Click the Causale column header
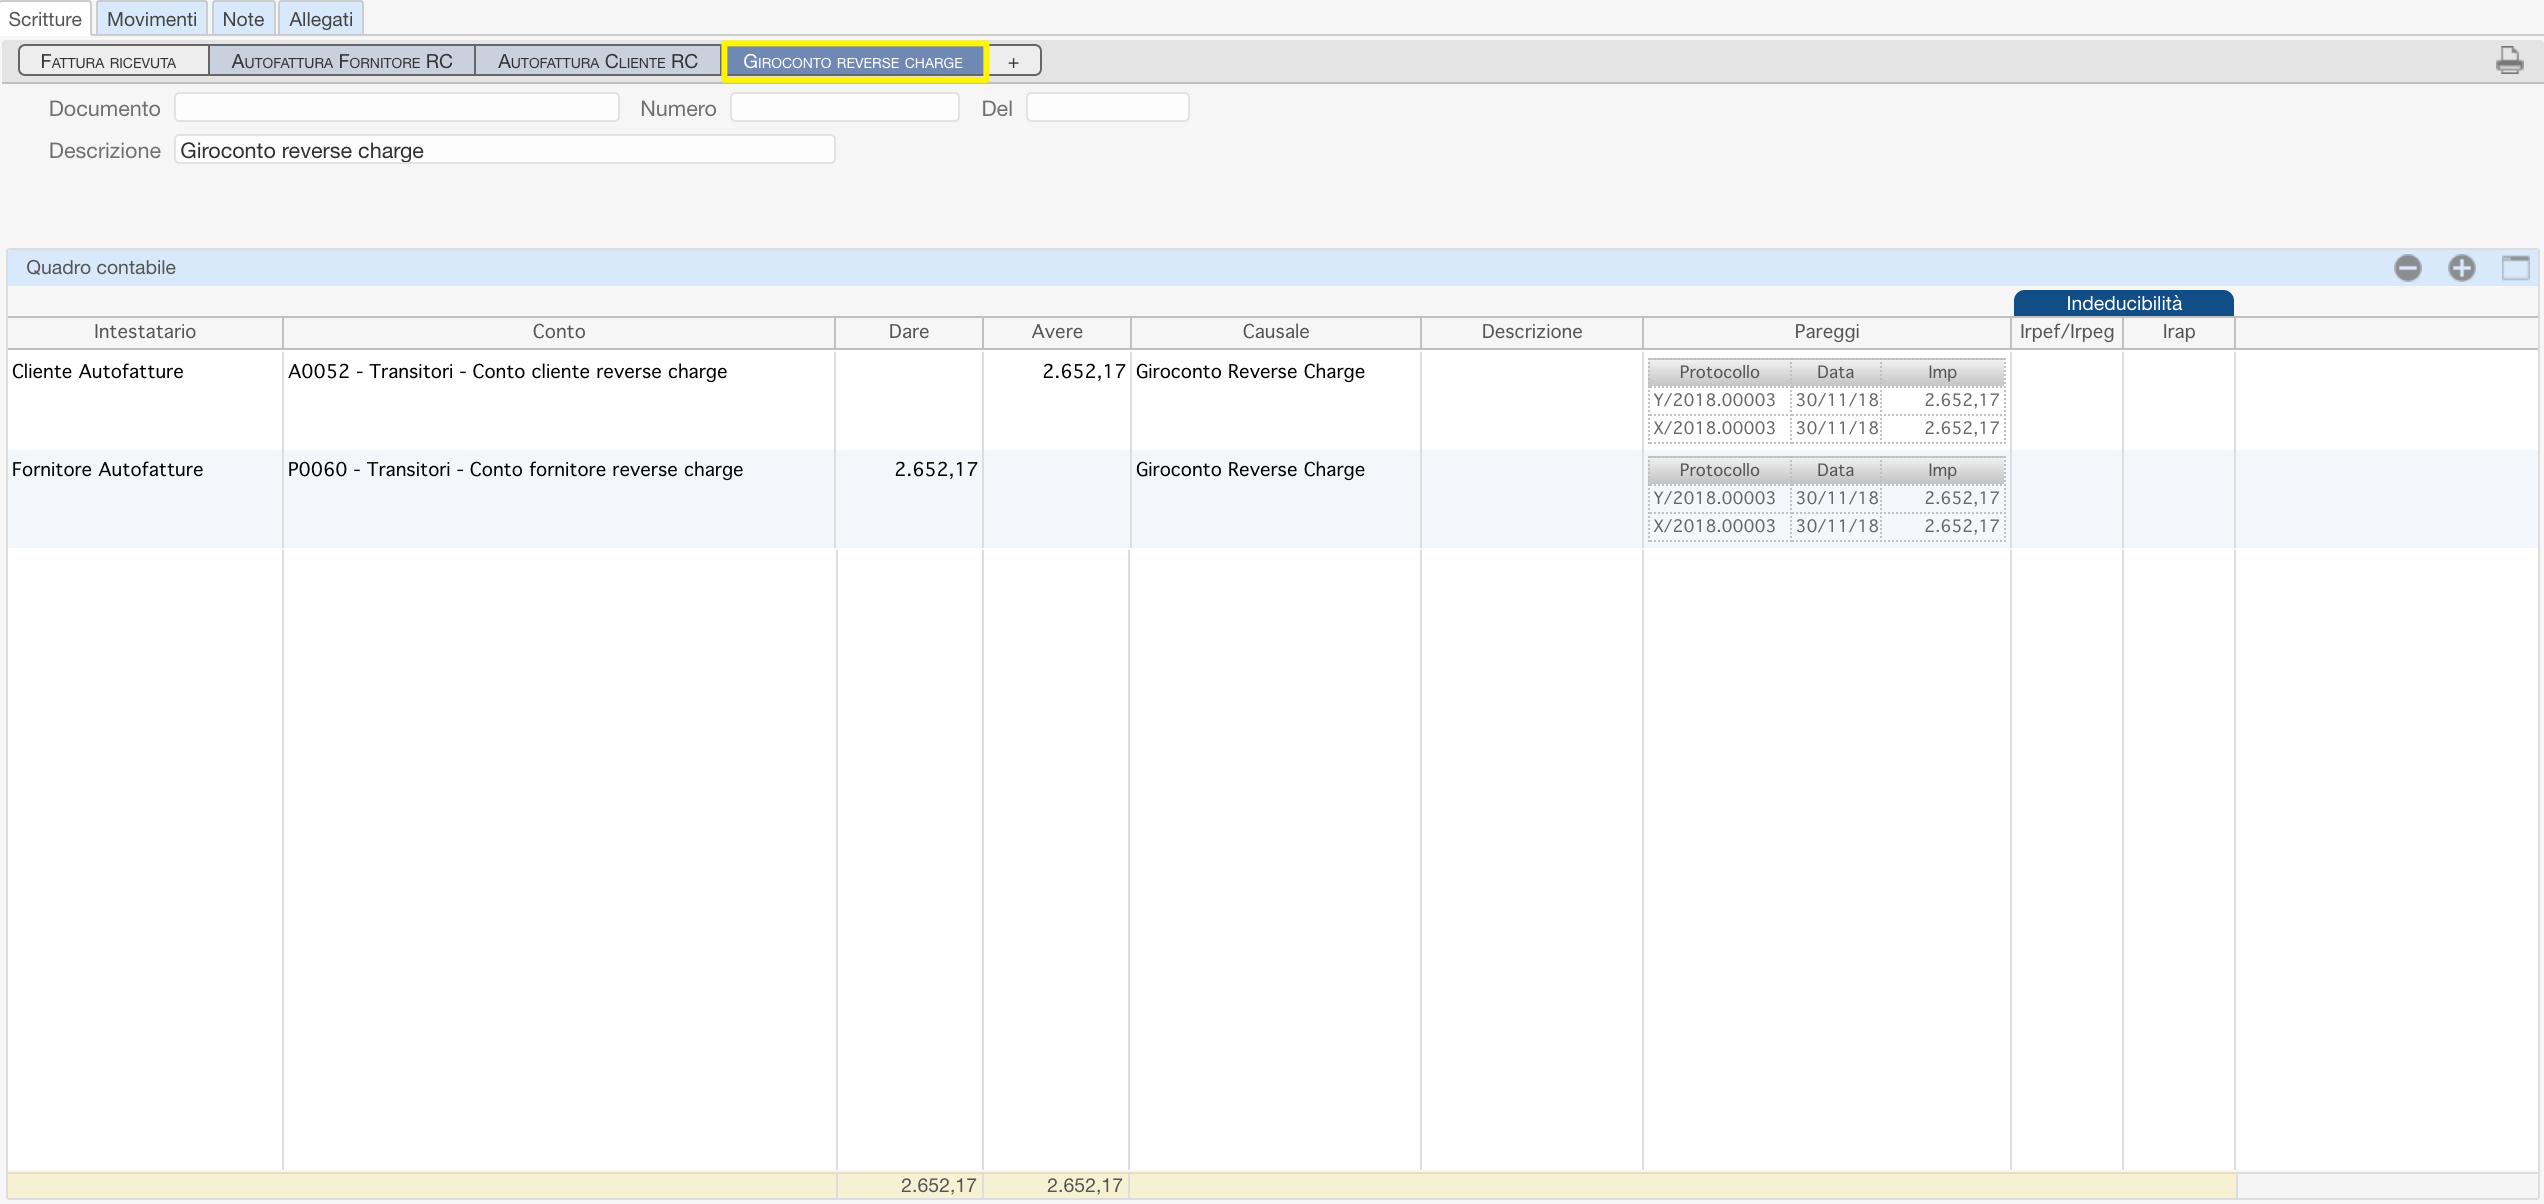Image resolution: width=2544 pixels, height=1204 pixels. click(x=1276, y=332)
